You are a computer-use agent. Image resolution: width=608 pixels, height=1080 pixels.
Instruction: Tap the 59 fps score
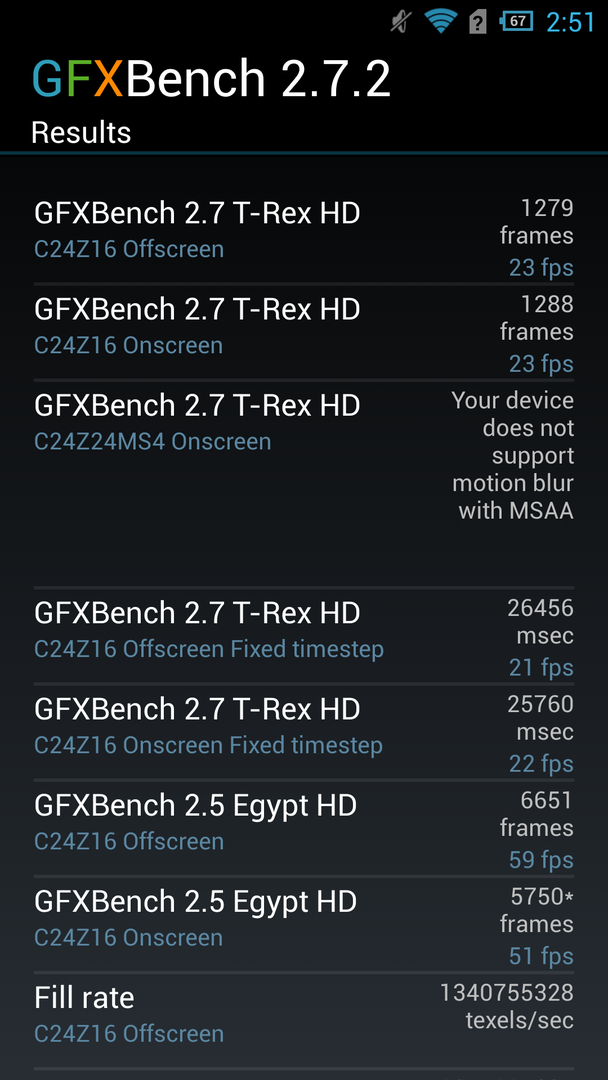541,860
